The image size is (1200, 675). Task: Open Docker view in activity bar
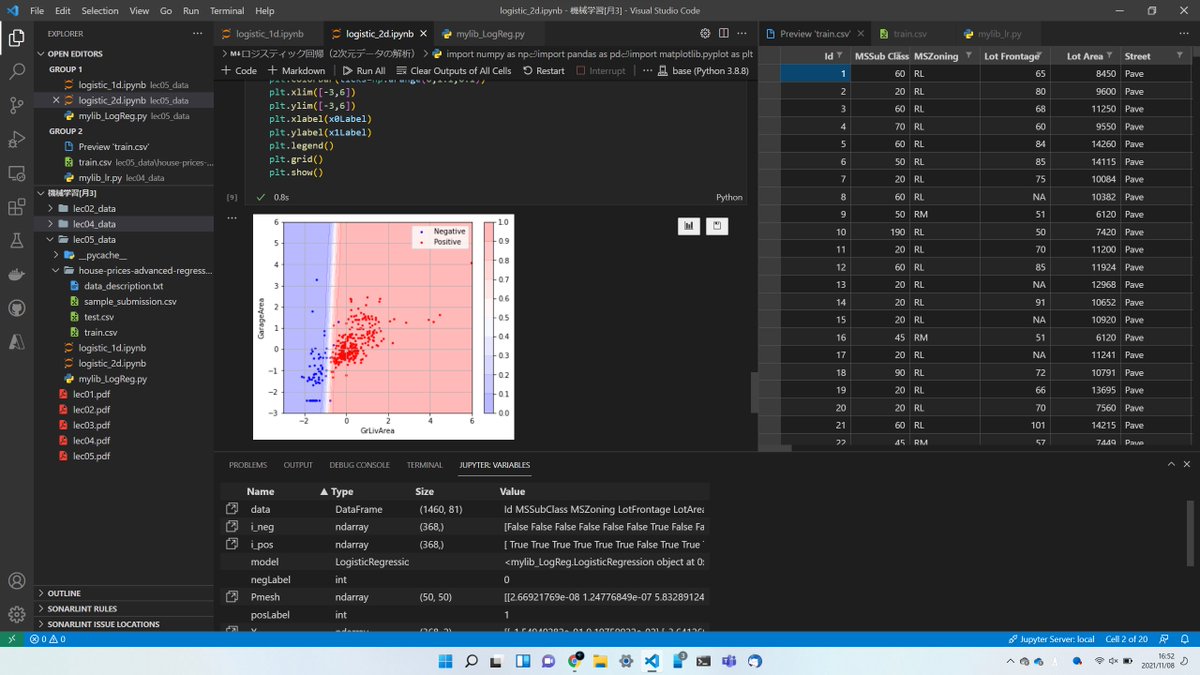coord(16,275)
